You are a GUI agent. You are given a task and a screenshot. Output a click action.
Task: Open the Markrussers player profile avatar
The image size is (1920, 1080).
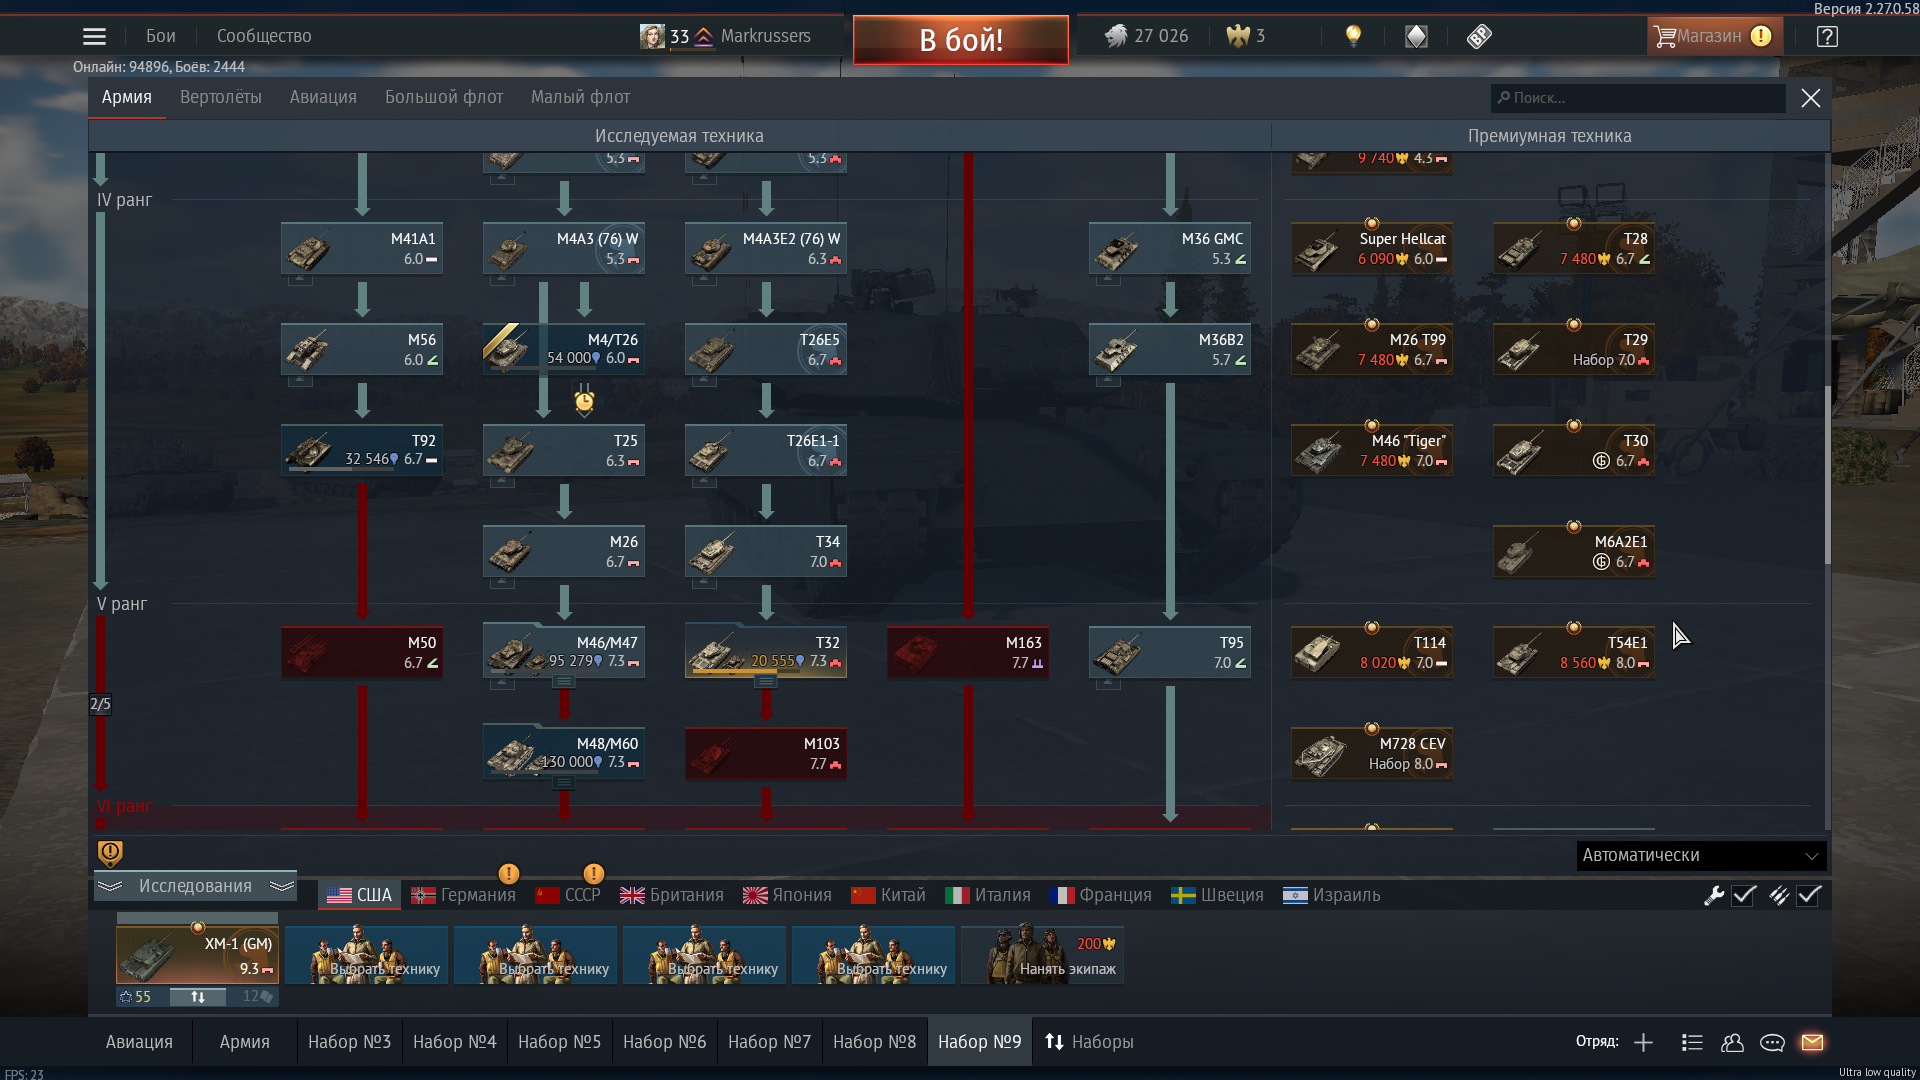652,37
